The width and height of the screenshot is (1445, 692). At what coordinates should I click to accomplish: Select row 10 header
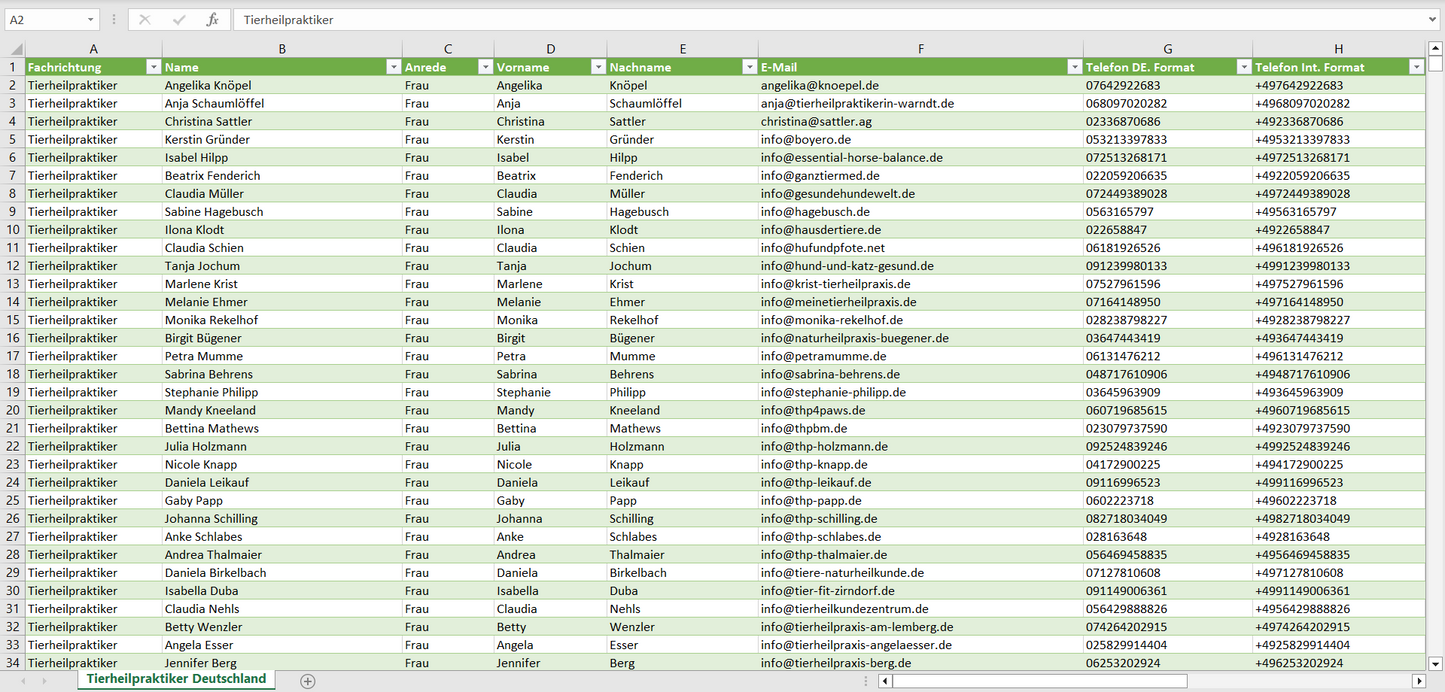pyautogui.click(x=13, y=230)
